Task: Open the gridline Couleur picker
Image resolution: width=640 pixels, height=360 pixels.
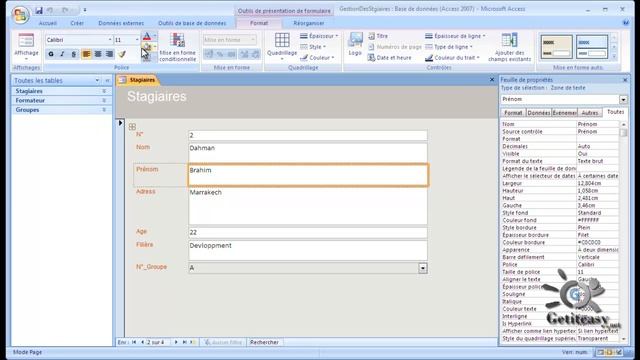Action: click(317, 58)
